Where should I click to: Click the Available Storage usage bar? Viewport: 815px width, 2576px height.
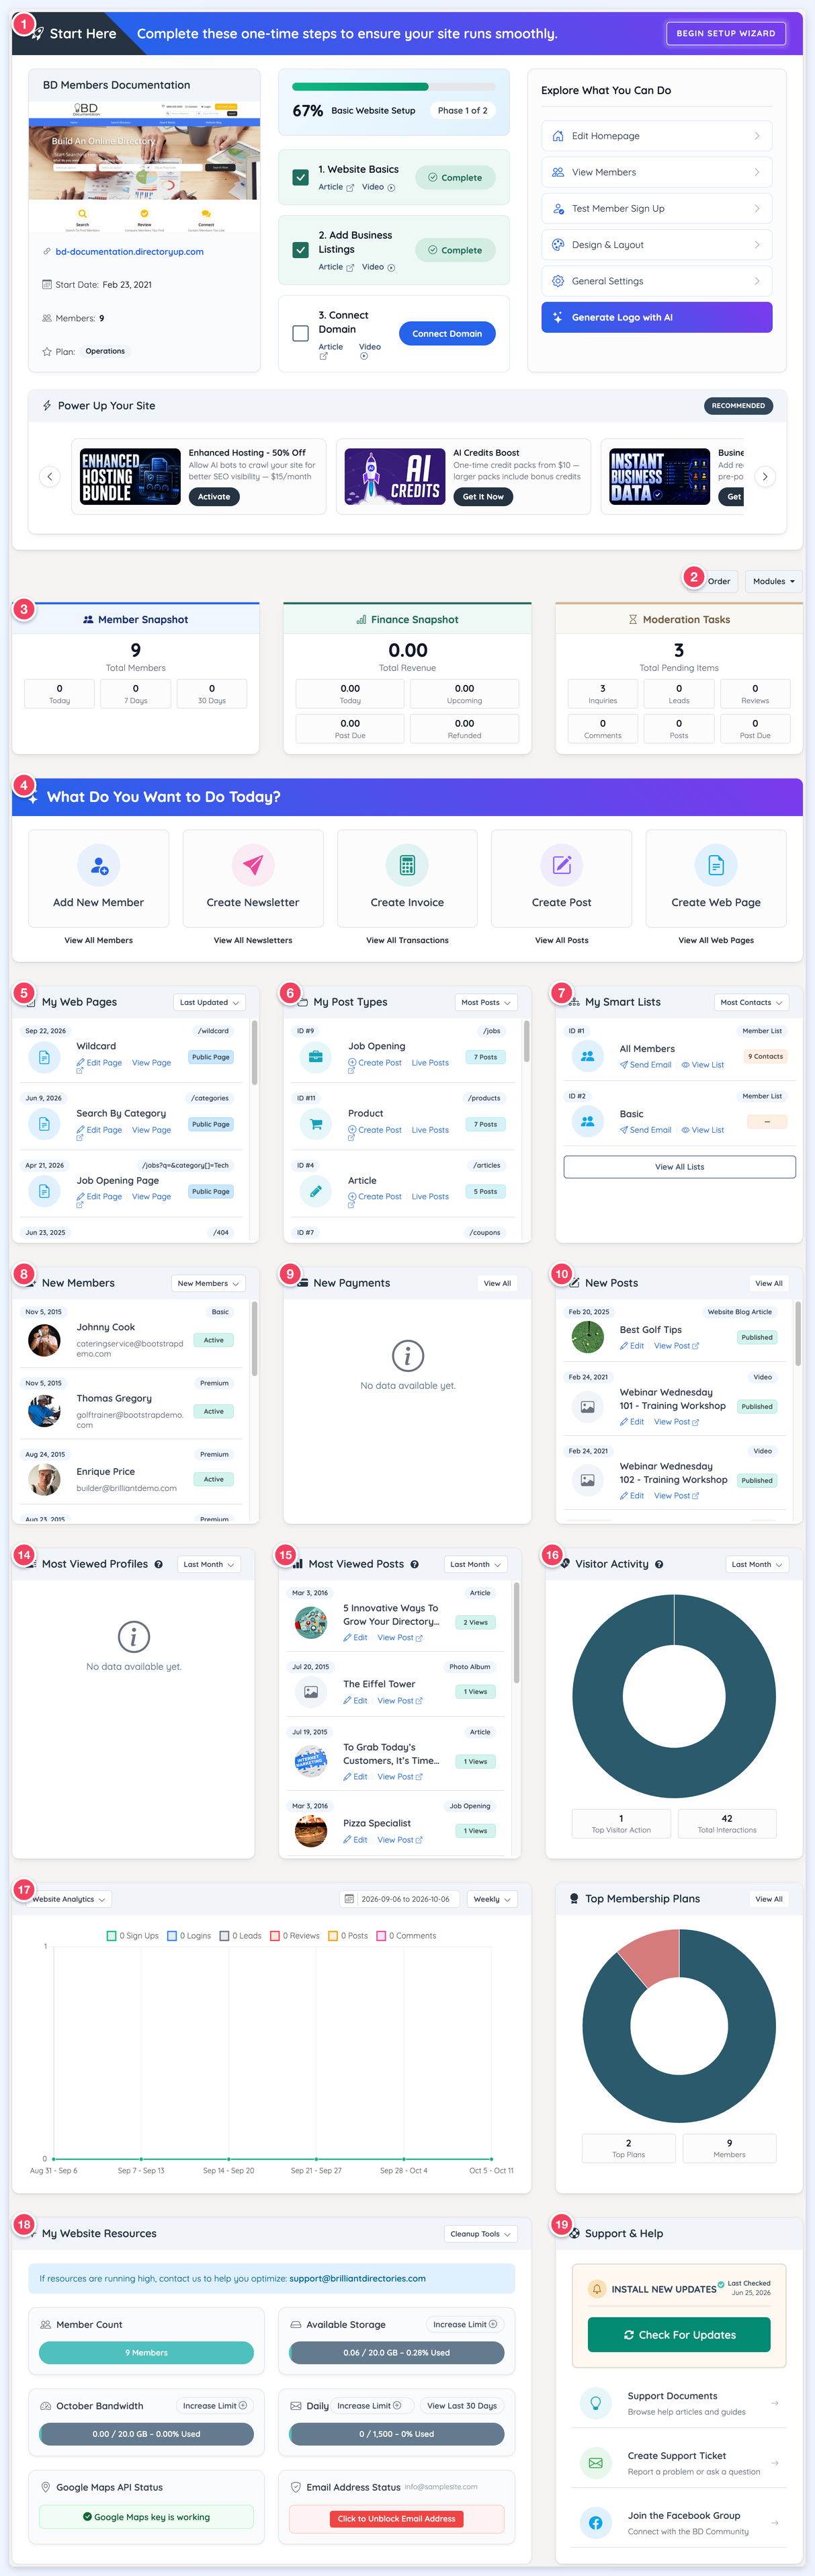click(x=397, y=2353)
